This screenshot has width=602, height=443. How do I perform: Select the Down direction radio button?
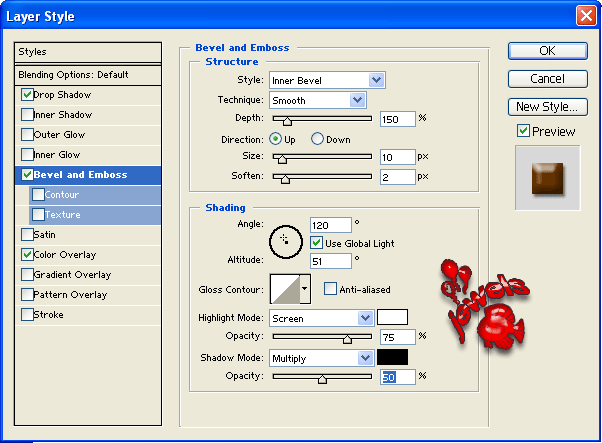click(318, 139)
